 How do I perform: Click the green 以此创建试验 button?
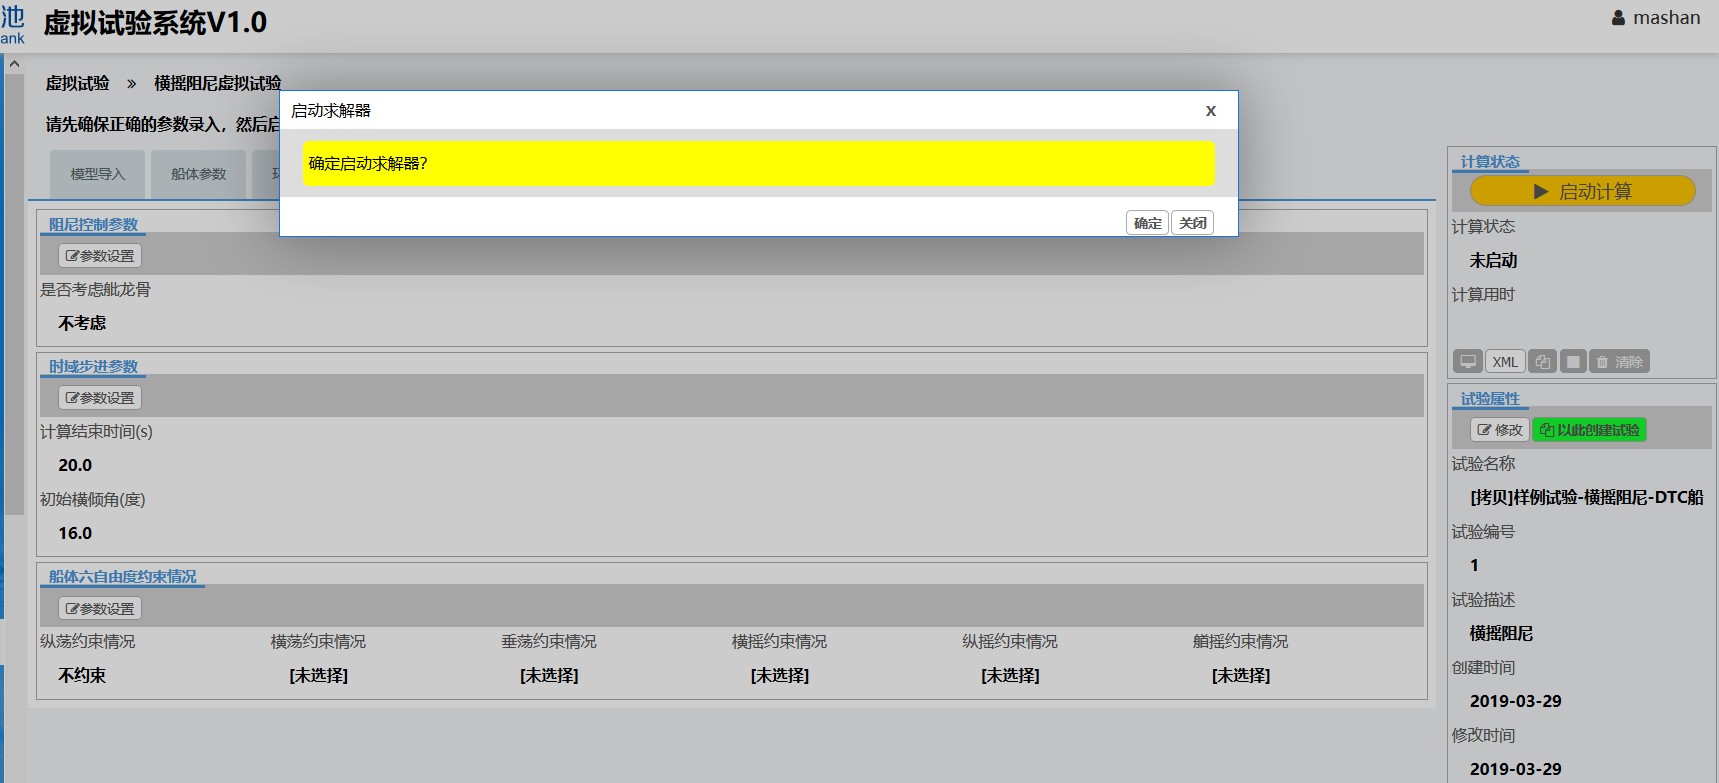pyautogui.click(x=1589, y=430)
